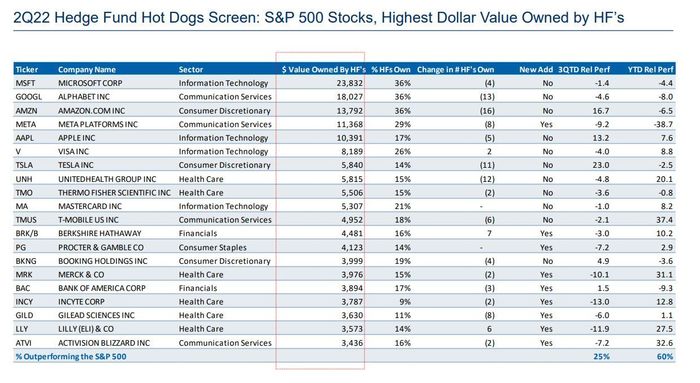This screenshot has height=383, width=700.
Task: Select Microsoft's 23,832 value cell
Action: 350,83
